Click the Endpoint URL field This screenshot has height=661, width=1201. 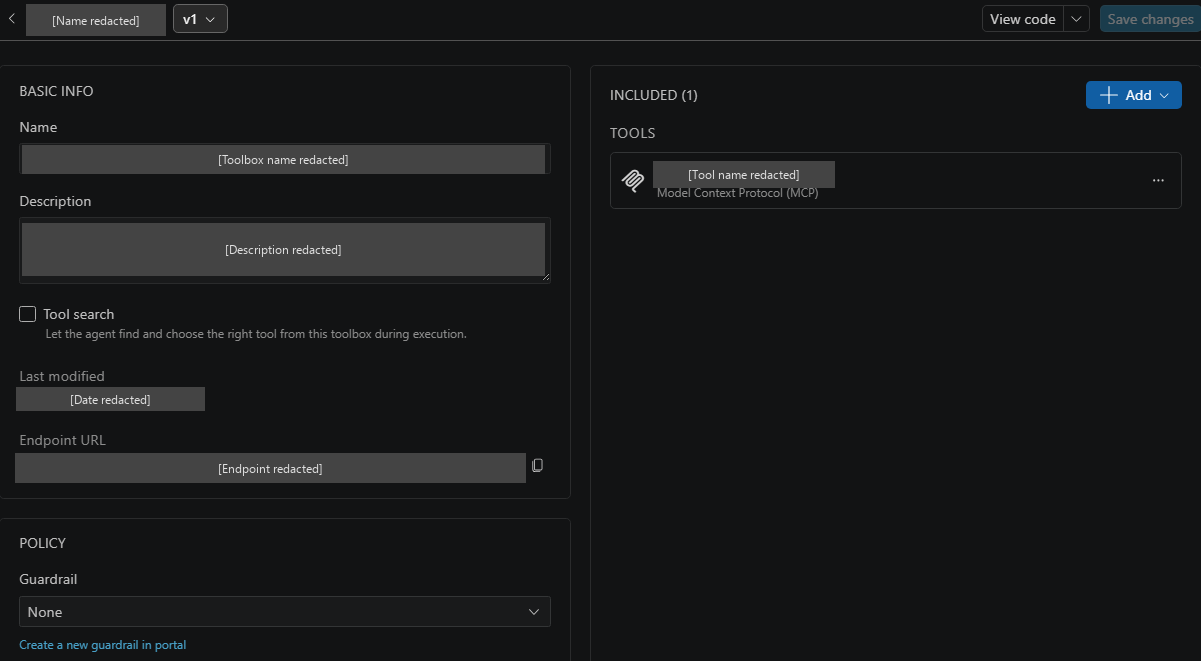[270, 468]
